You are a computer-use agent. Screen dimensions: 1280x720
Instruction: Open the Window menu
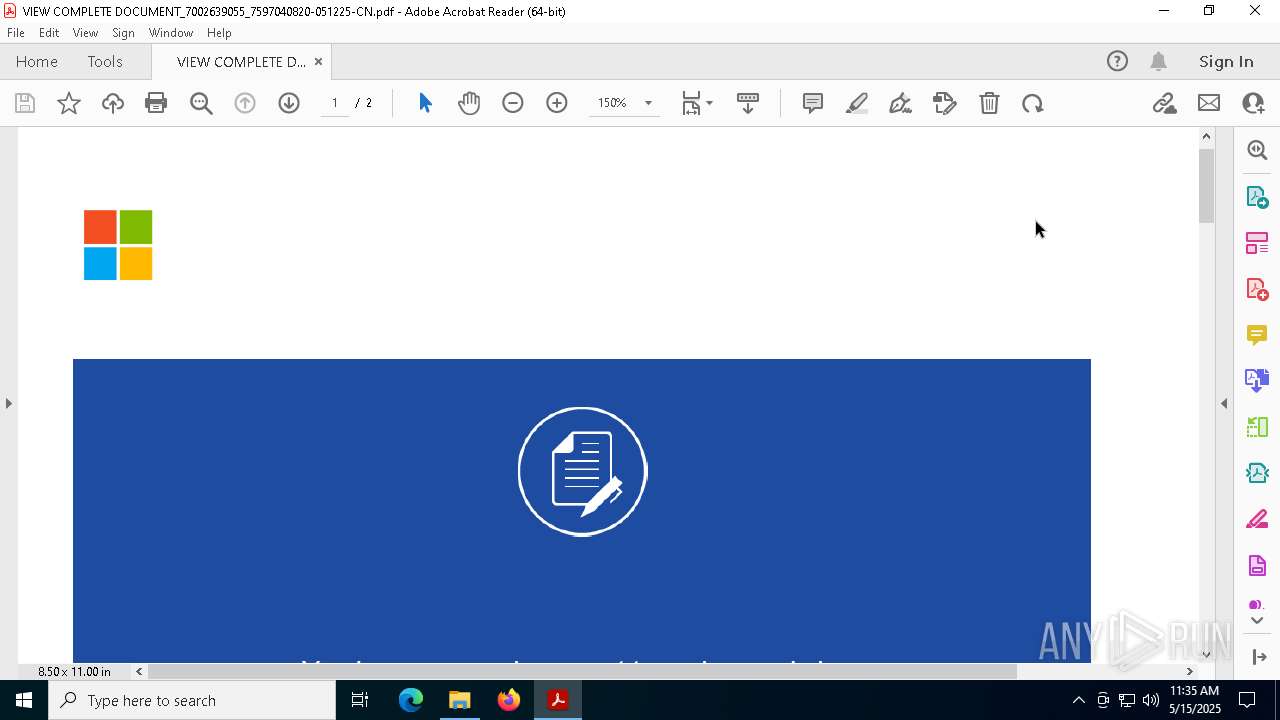pos(171,33)
